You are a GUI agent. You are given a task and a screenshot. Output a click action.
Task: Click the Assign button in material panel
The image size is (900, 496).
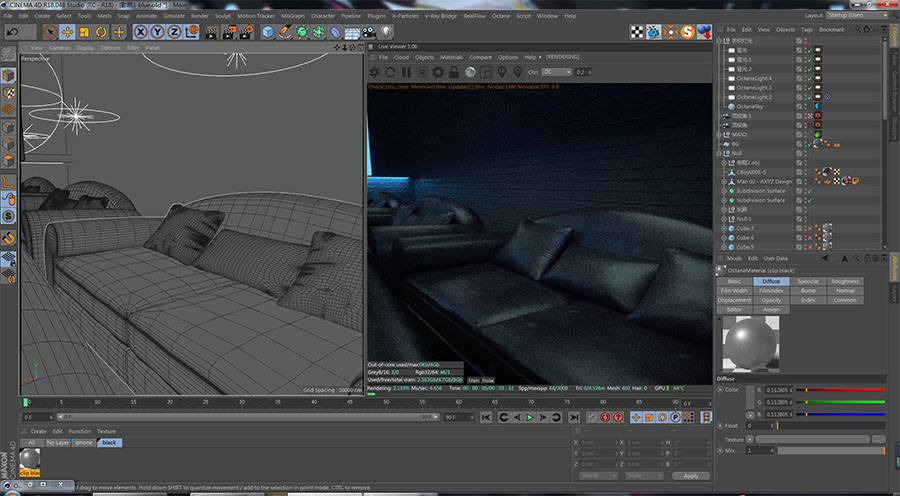771,309
